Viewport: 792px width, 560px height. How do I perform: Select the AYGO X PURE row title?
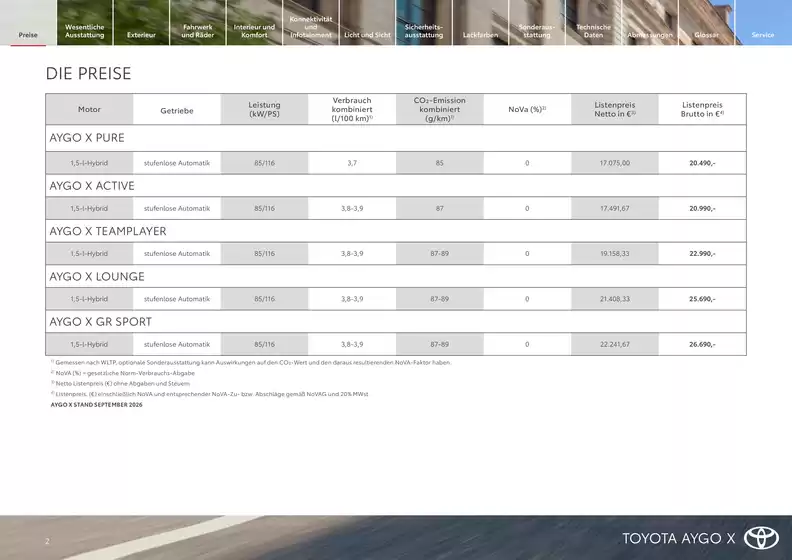point(87,138)
